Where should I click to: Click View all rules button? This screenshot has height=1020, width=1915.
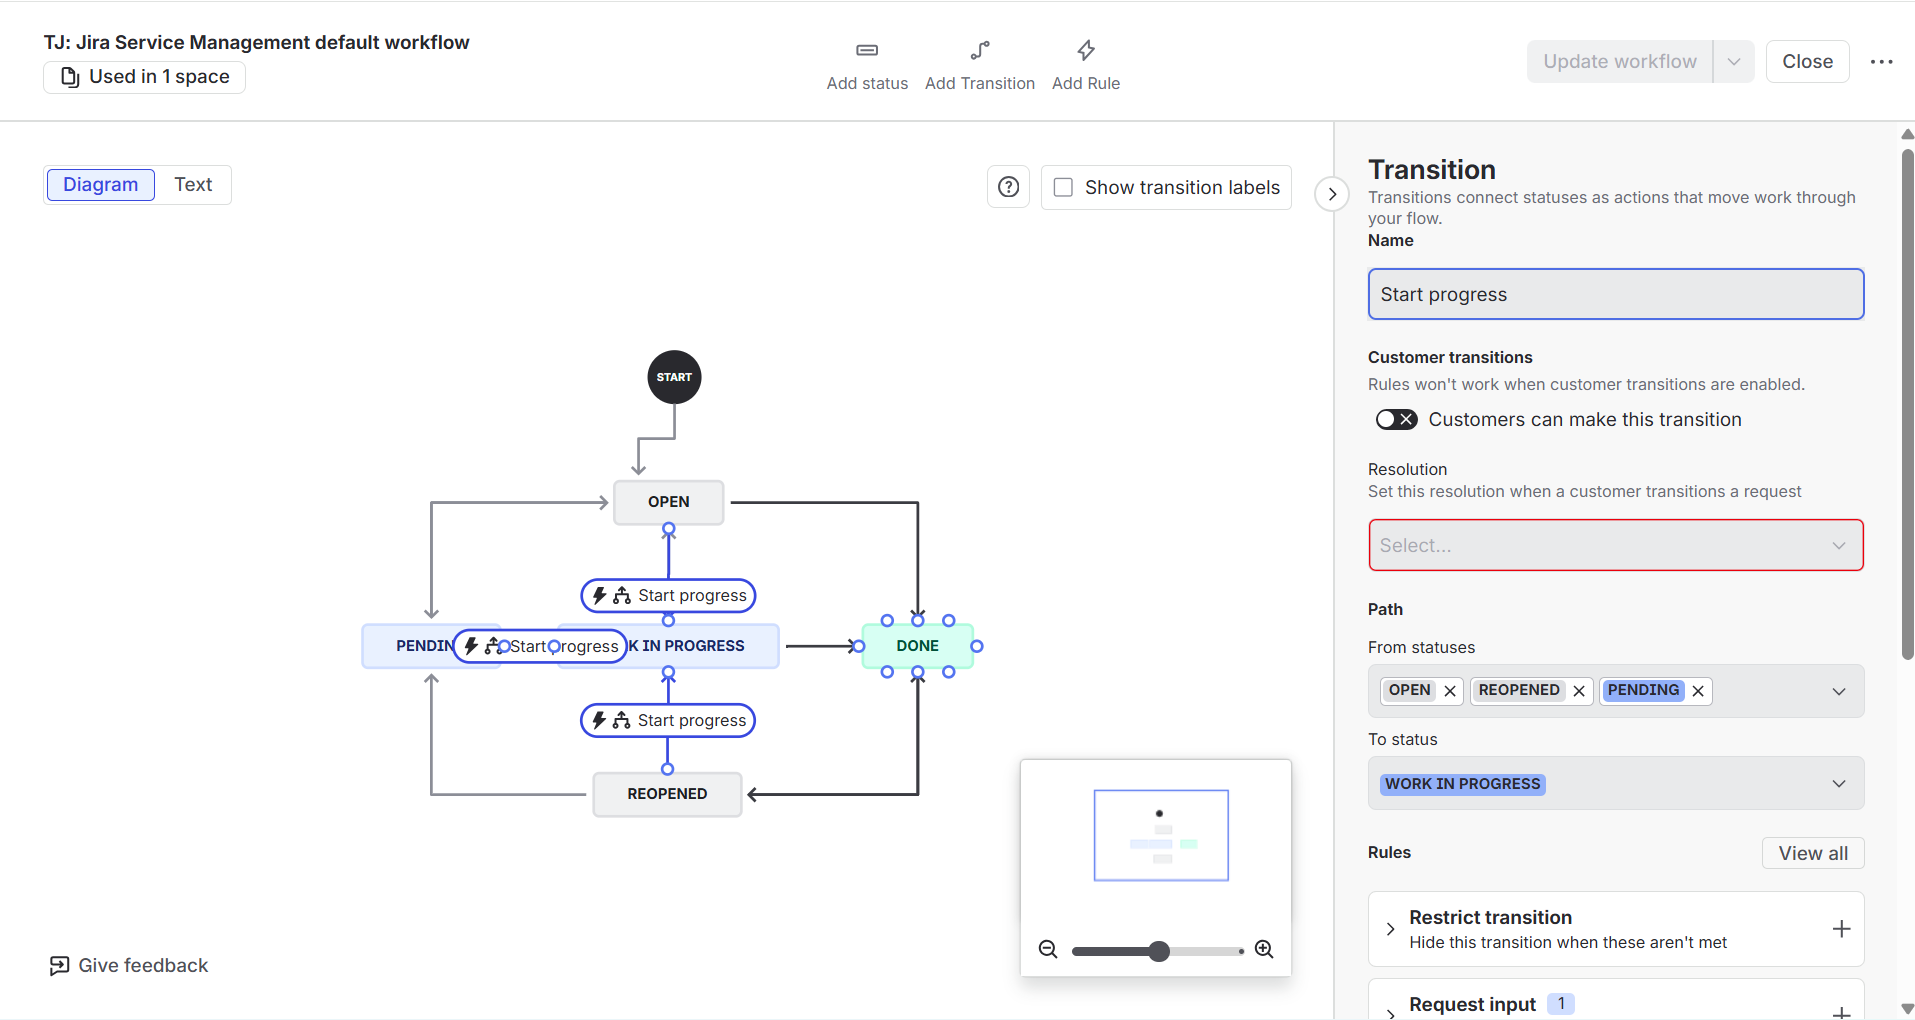pos(1813,853)
